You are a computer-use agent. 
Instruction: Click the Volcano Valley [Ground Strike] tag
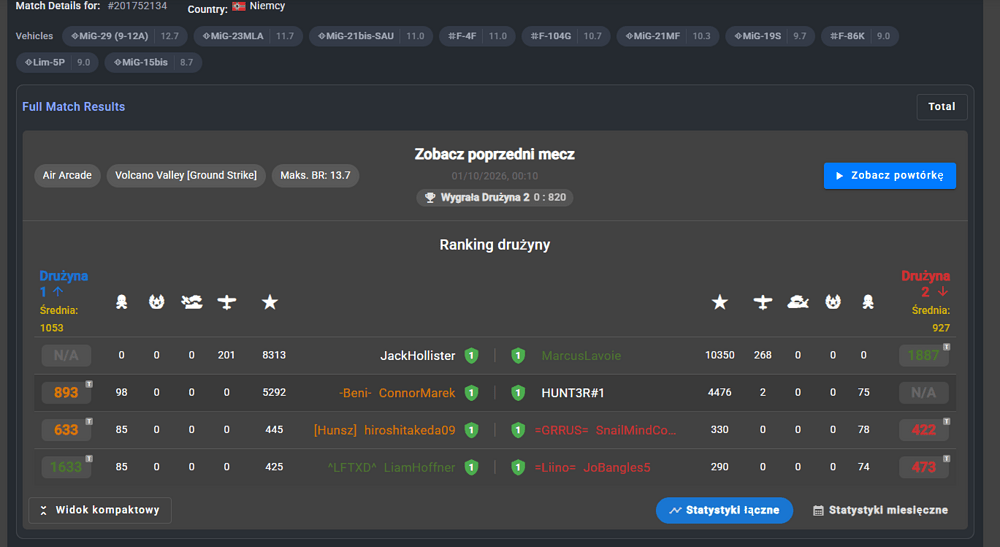tap(186, 175)
